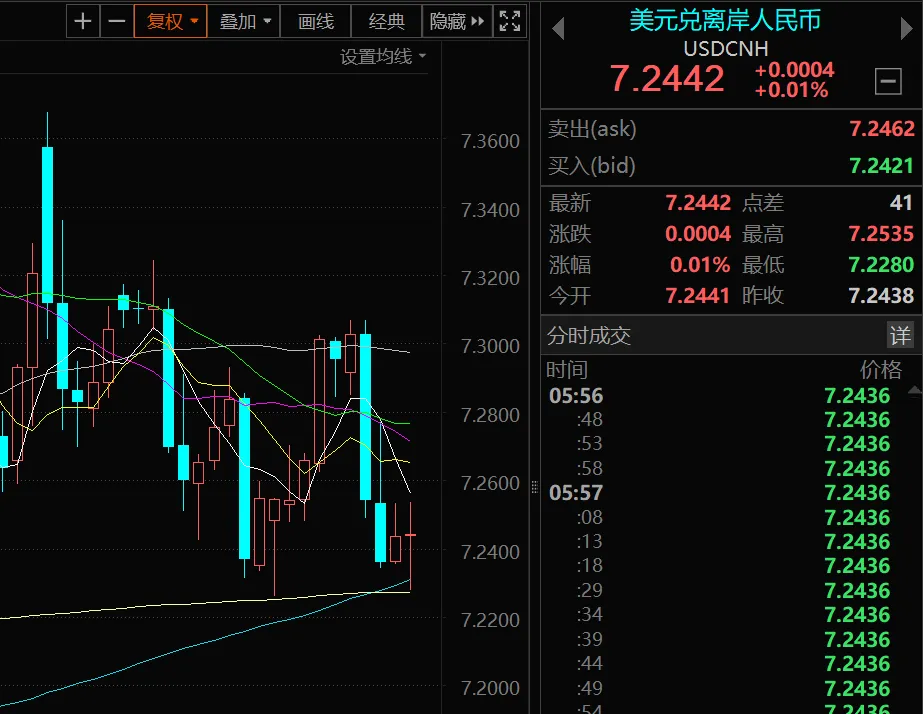Click the 买入(bid) price 7.2421
923x714 pixels.
[881, 165]
